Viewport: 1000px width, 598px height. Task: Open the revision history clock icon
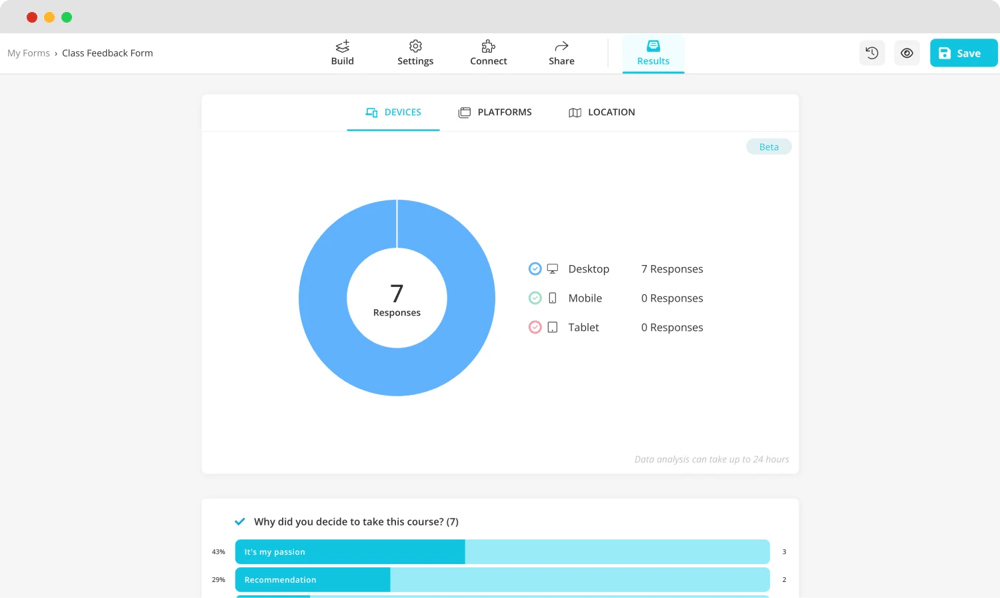coord(872,53)
